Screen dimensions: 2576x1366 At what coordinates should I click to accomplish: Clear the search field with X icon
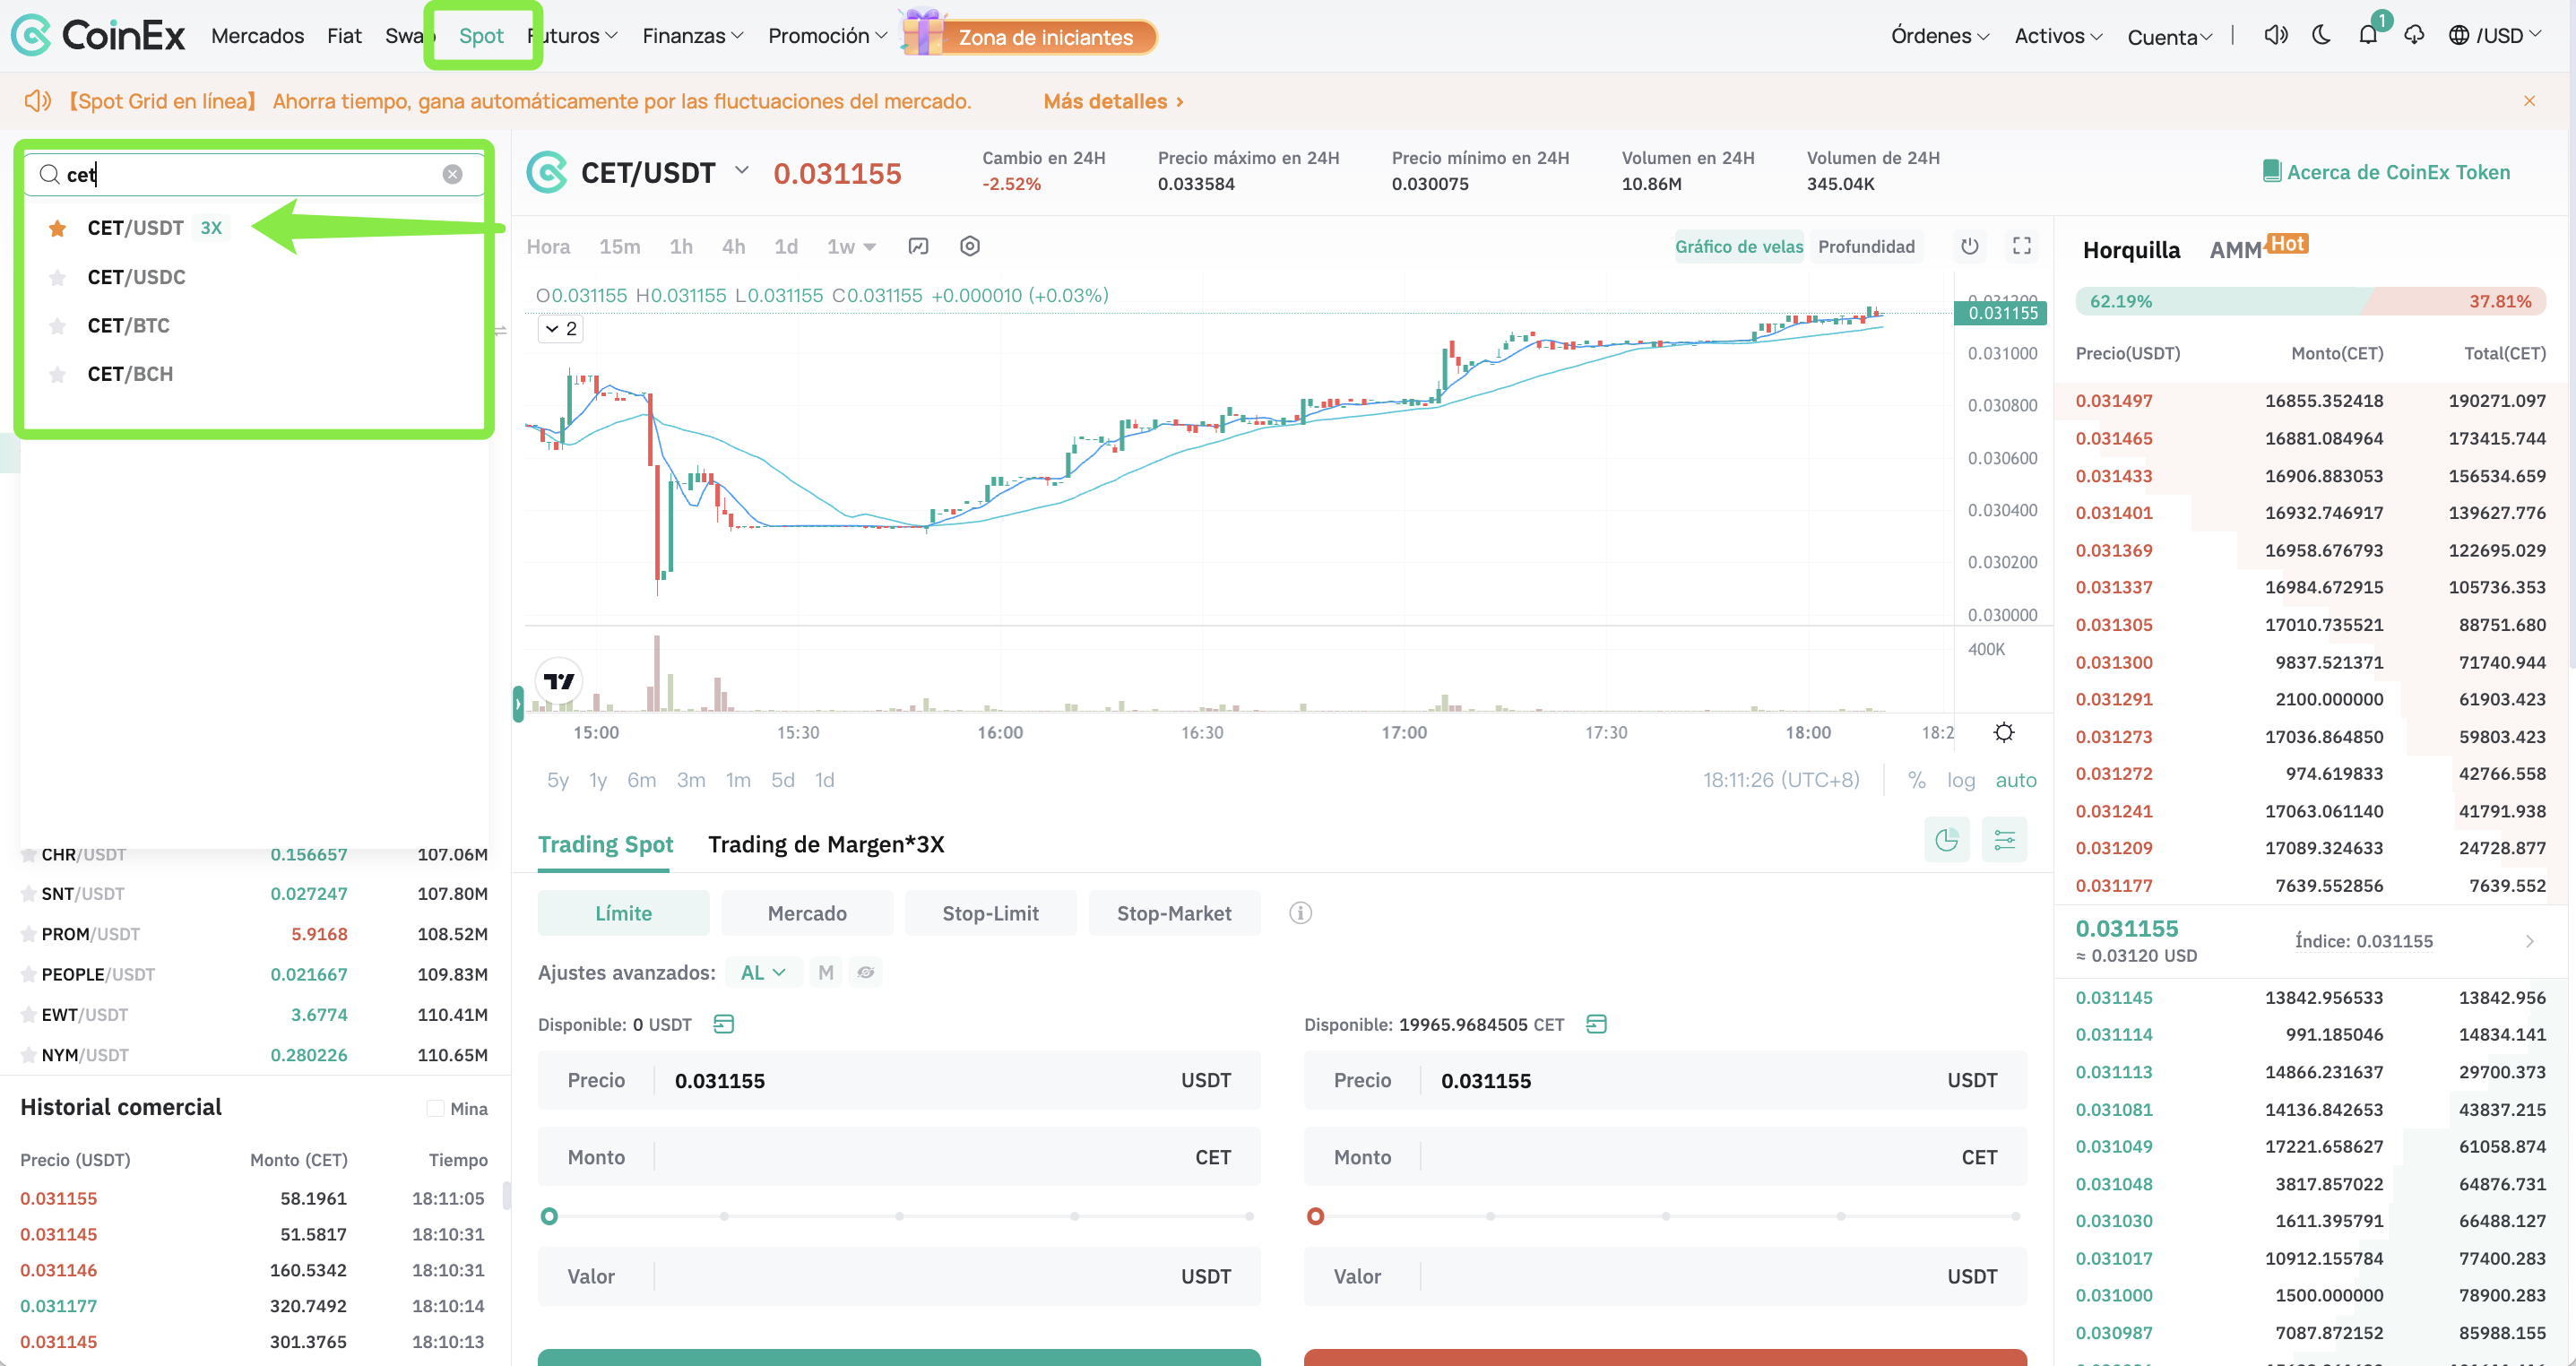(x=452, y=174)
